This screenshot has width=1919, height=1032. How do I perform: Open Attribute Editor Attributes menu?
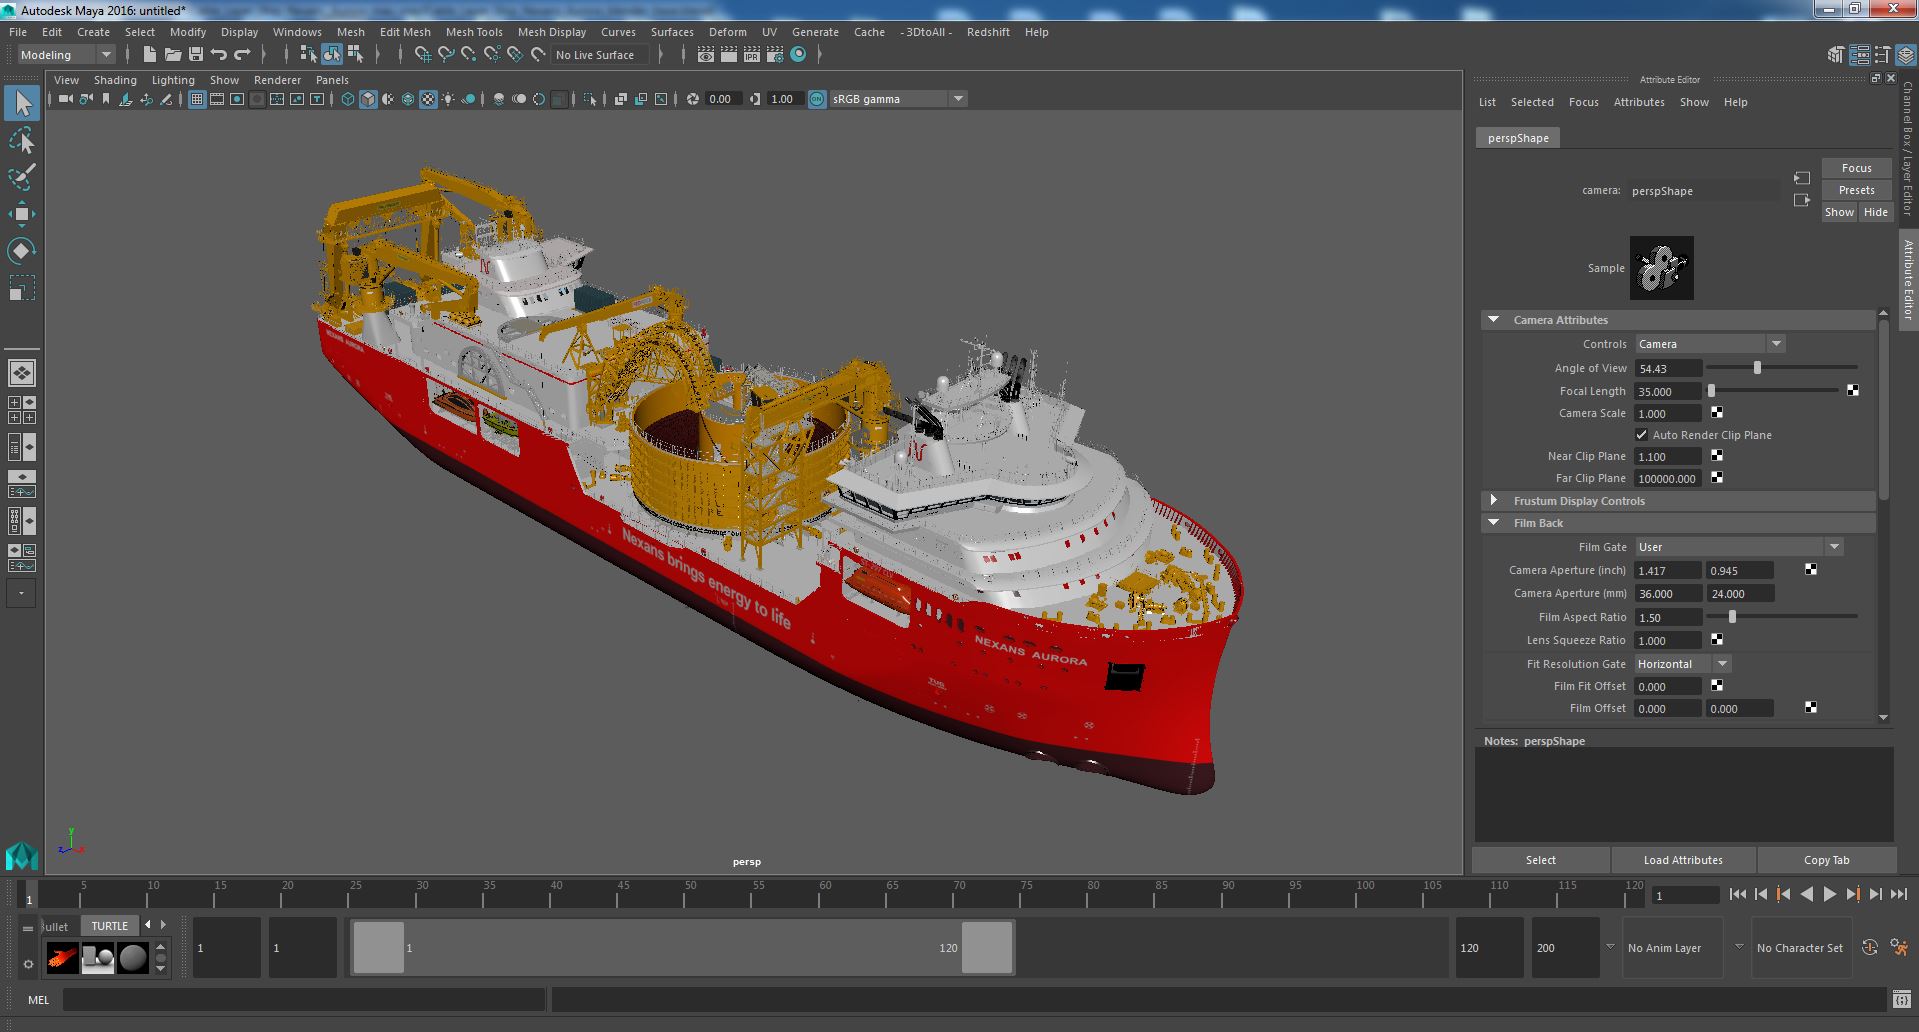[x=1639, y=102]
